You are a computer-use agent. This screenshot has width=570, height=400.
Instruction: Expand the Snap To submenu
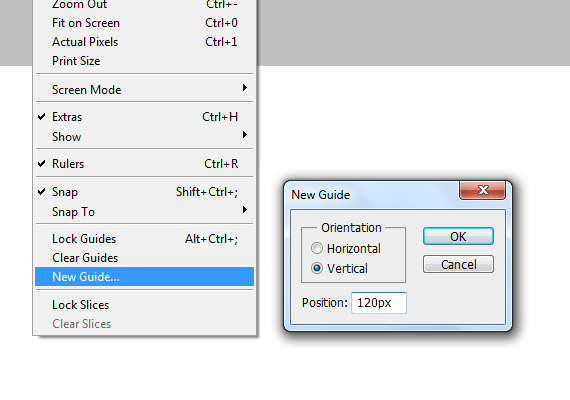pyautogui.click(x=144, y=211)
